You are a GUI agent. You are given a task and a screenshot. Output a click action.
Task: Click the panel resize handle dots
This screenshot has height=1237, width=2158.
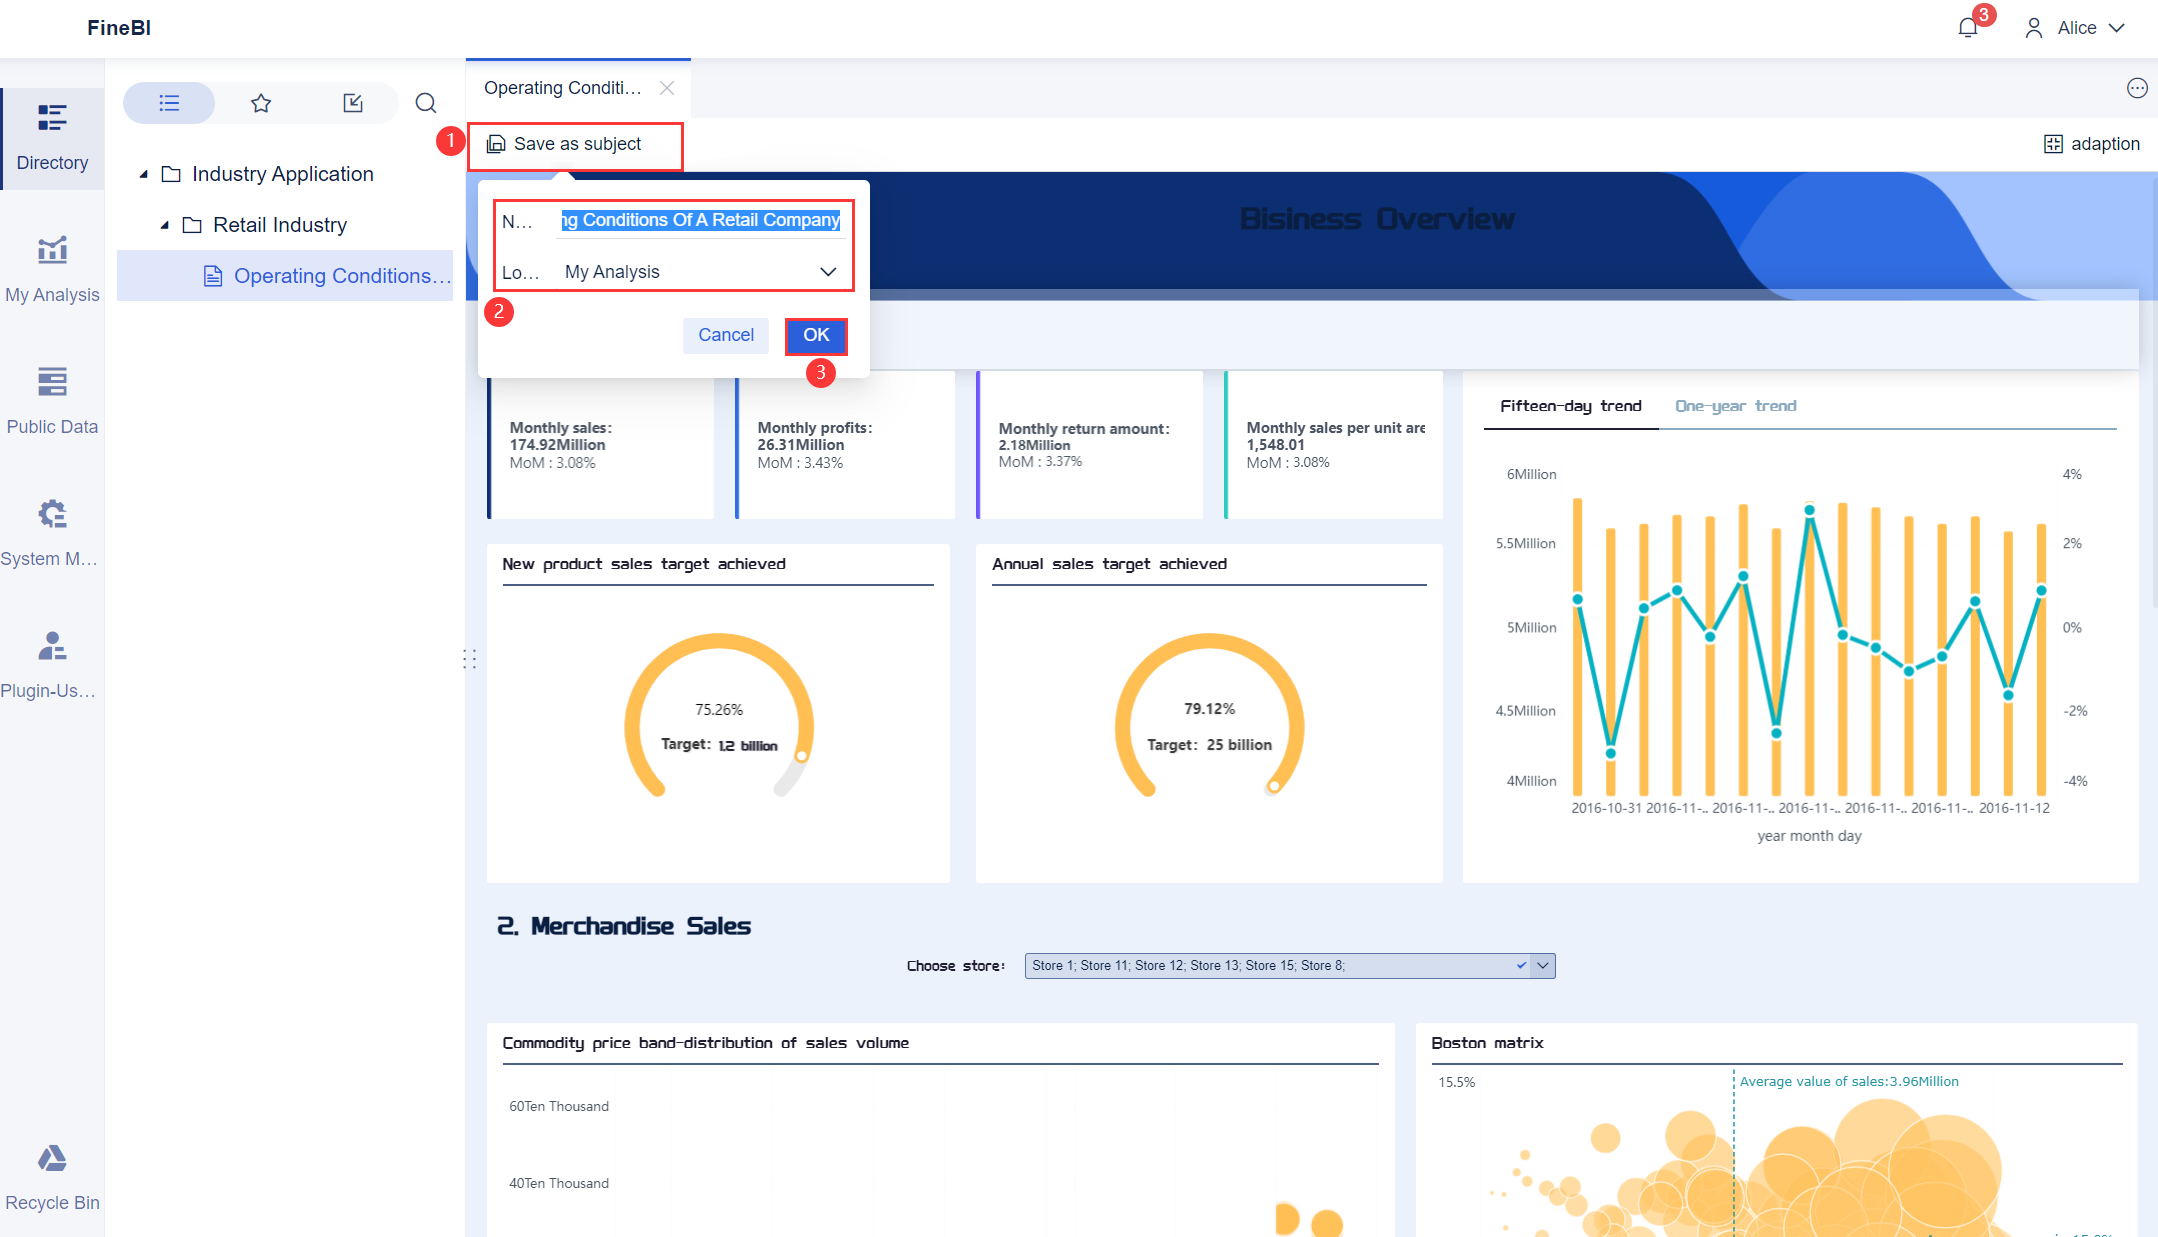pos(470,658)
